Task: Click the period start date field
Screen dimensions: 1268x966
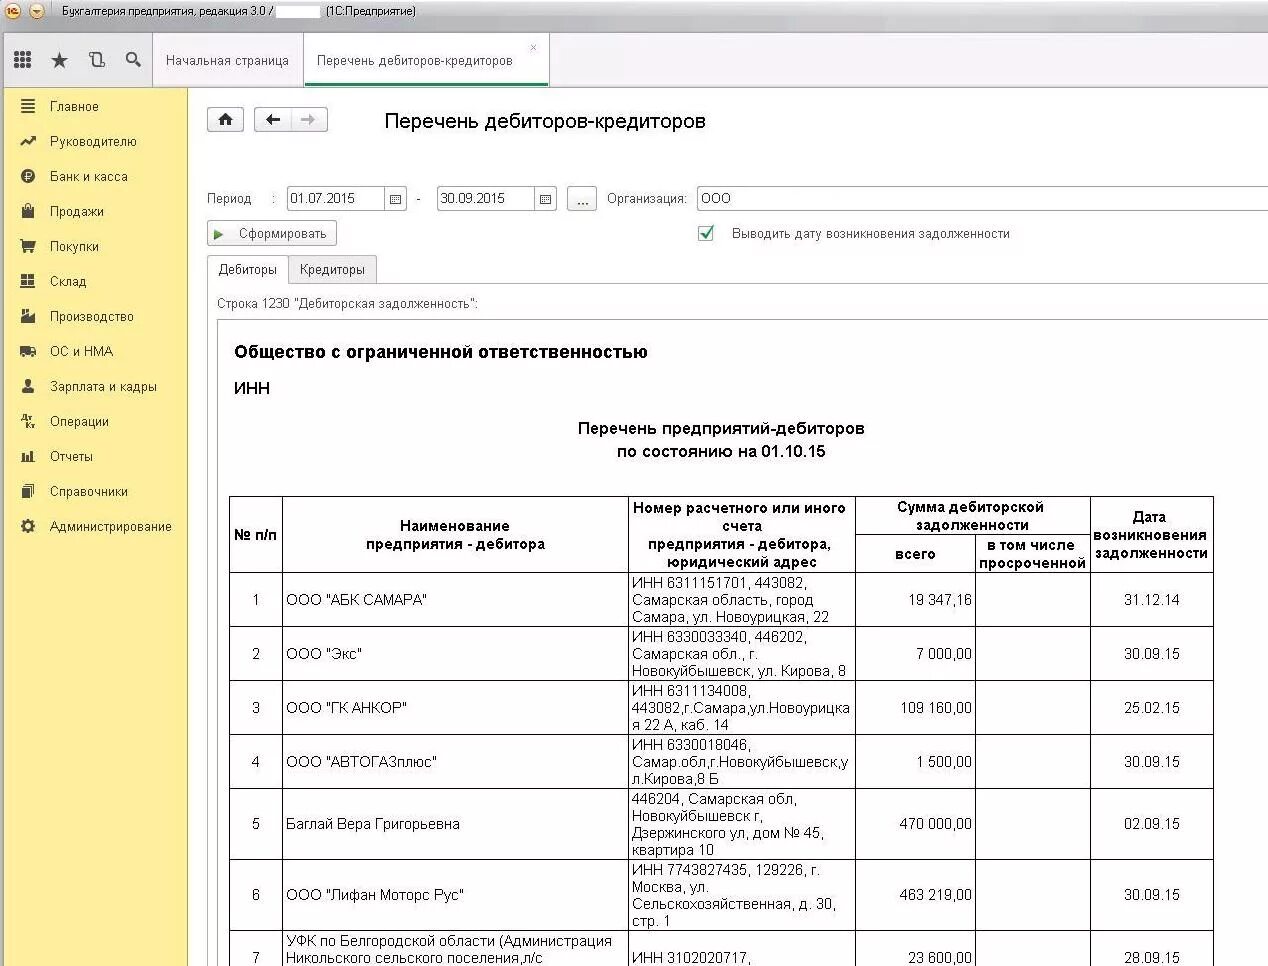Action: (336, 199)
